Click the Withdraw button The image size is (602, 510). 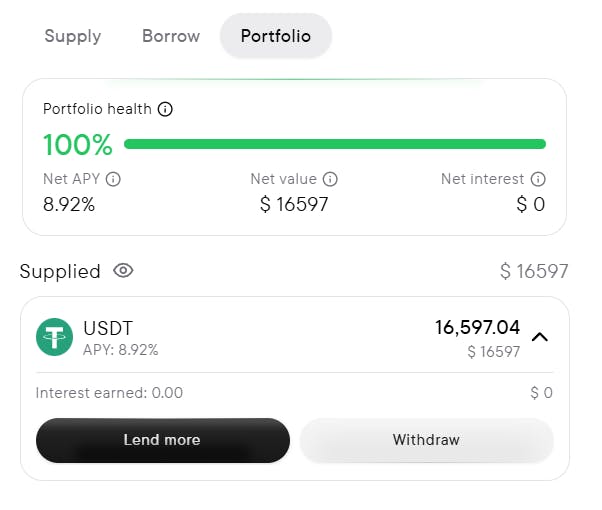427,440
